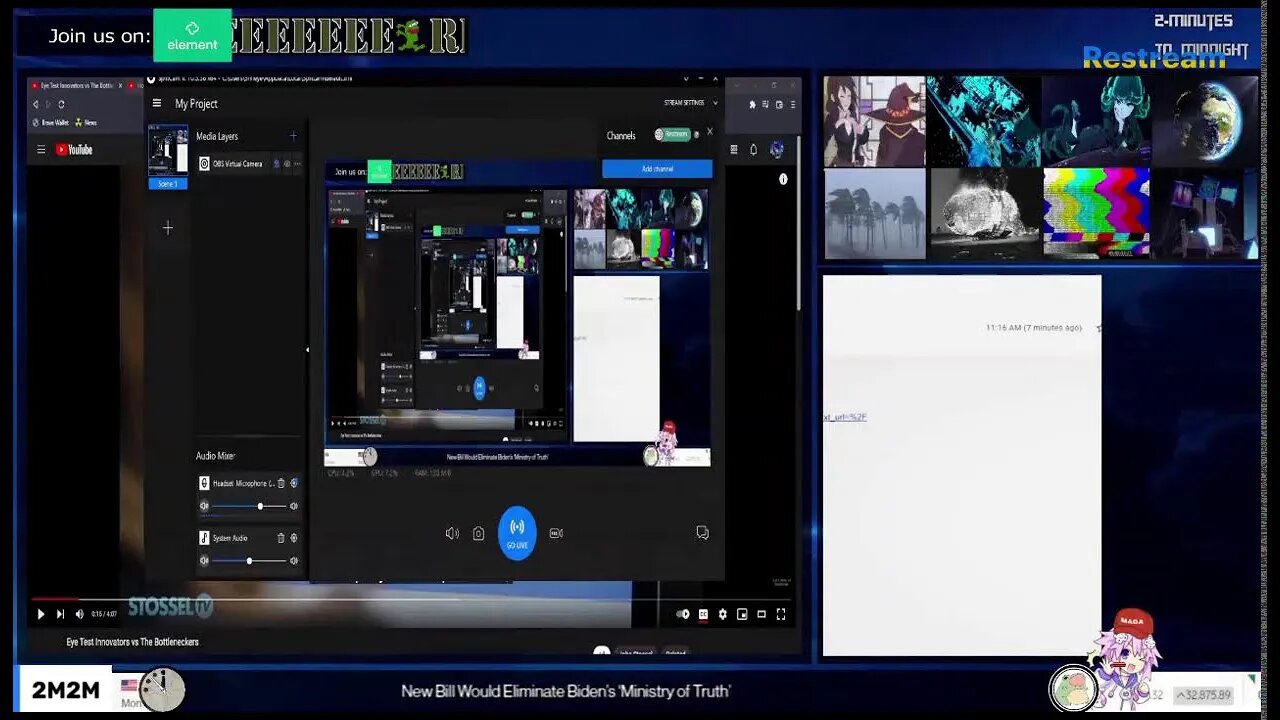Image resolution: width=1280 pixels, height=720 pixels.
Task: Open browser extensions puzzle icon
Action: point(752,104)
